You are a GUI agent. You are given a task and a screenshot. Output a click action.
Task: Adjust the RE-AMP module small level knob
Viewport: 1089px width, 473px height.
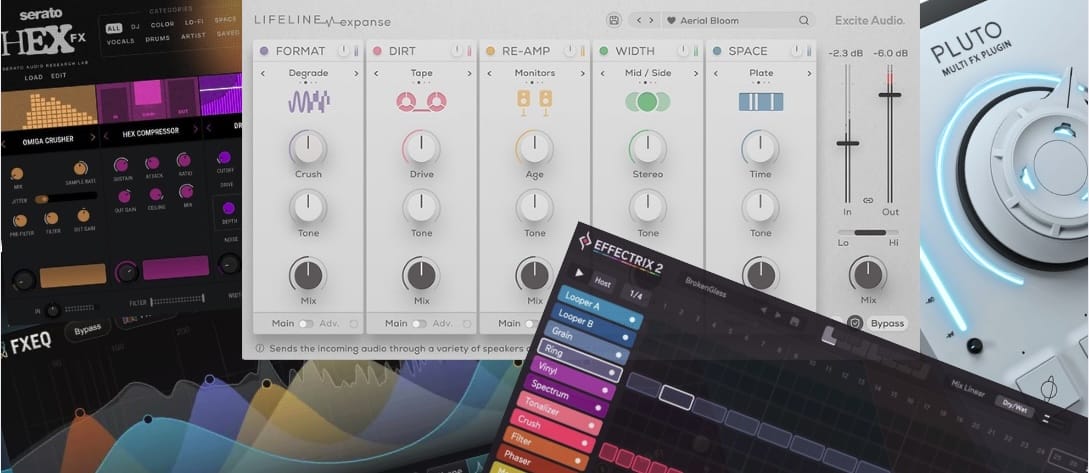coord(570,51)
